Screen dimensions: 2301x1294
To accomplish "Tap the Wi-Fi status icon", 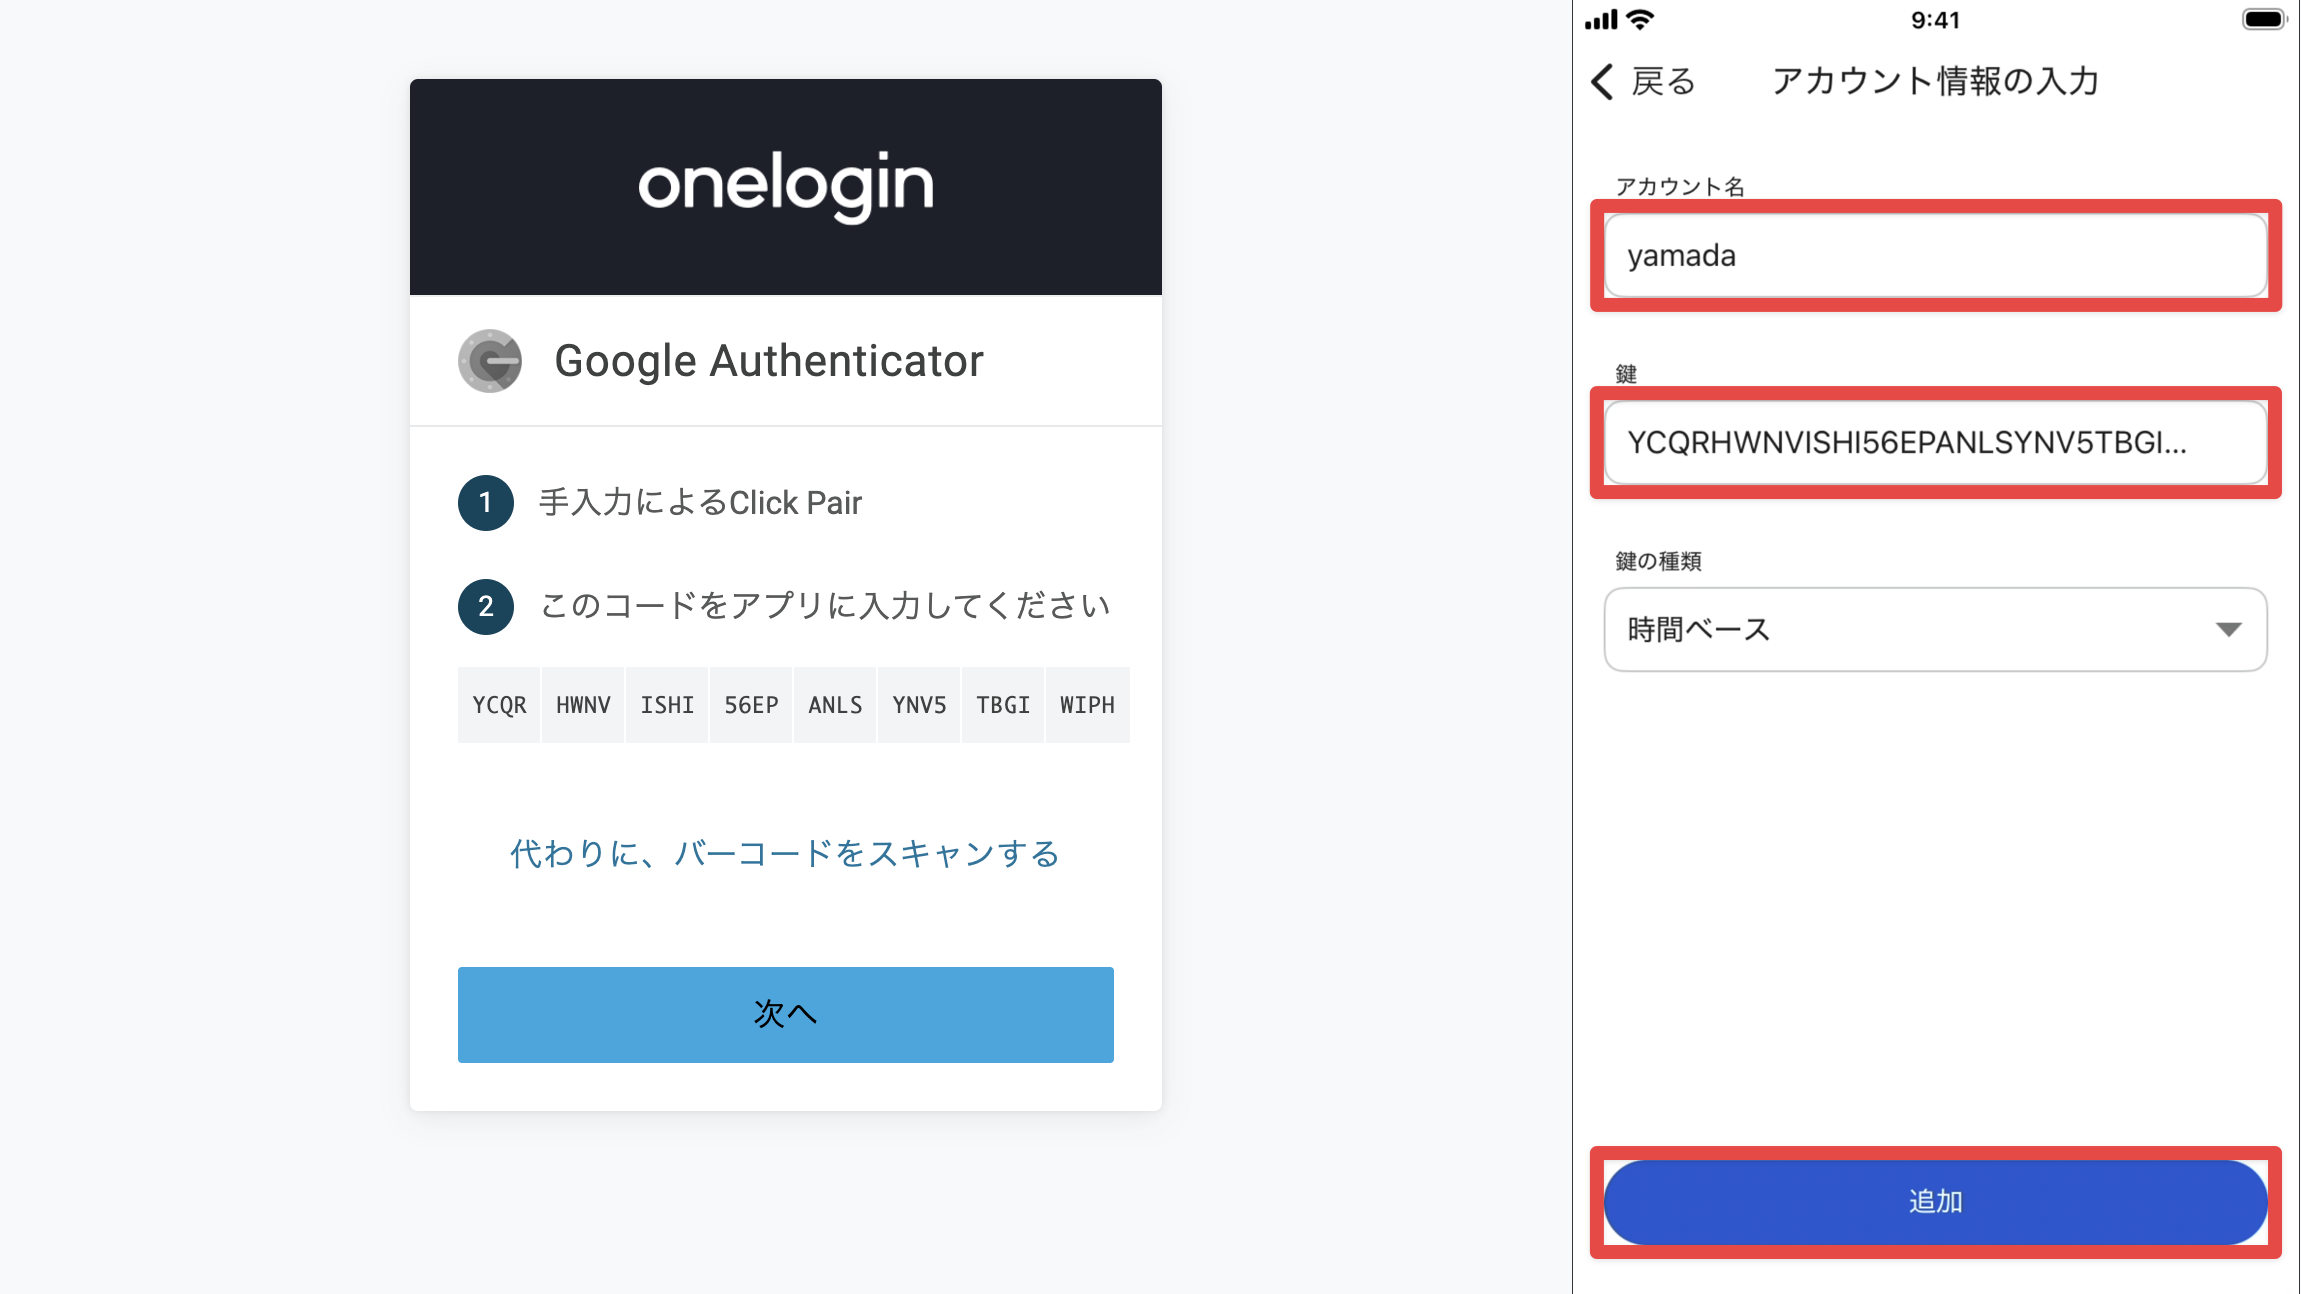I will [x=1640, y=19].
